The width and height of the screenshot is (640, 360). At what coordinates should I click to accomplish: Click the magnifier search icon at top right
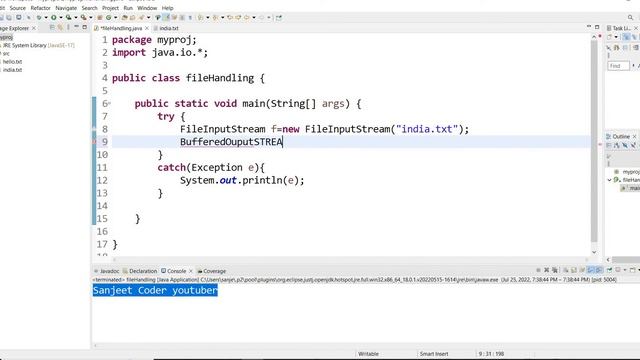631,18
